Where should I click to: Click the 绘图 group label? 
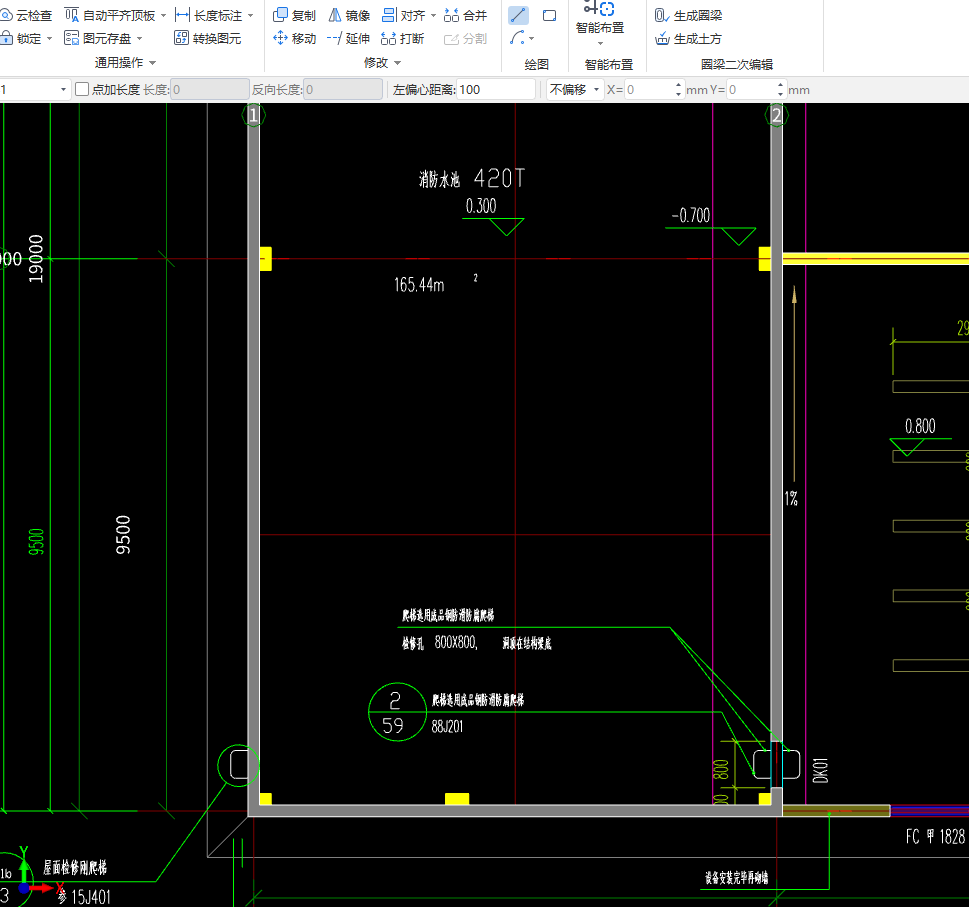536,64
